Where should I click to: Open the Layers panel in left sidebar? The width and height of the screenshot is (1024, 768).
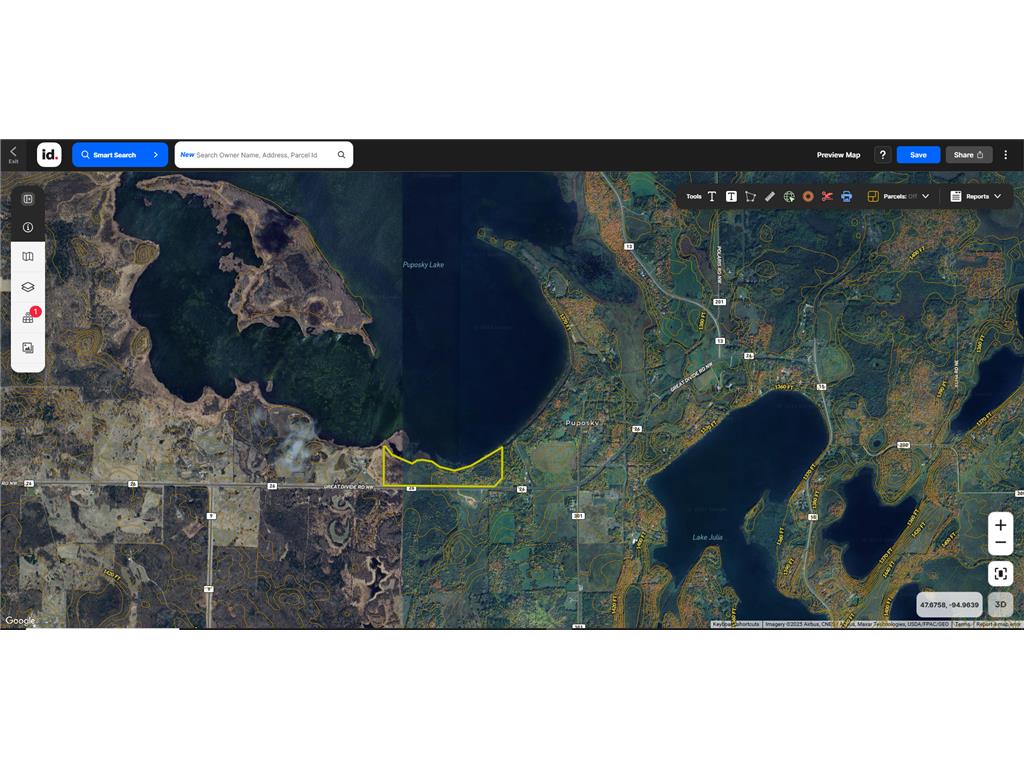tap(27, 288)
